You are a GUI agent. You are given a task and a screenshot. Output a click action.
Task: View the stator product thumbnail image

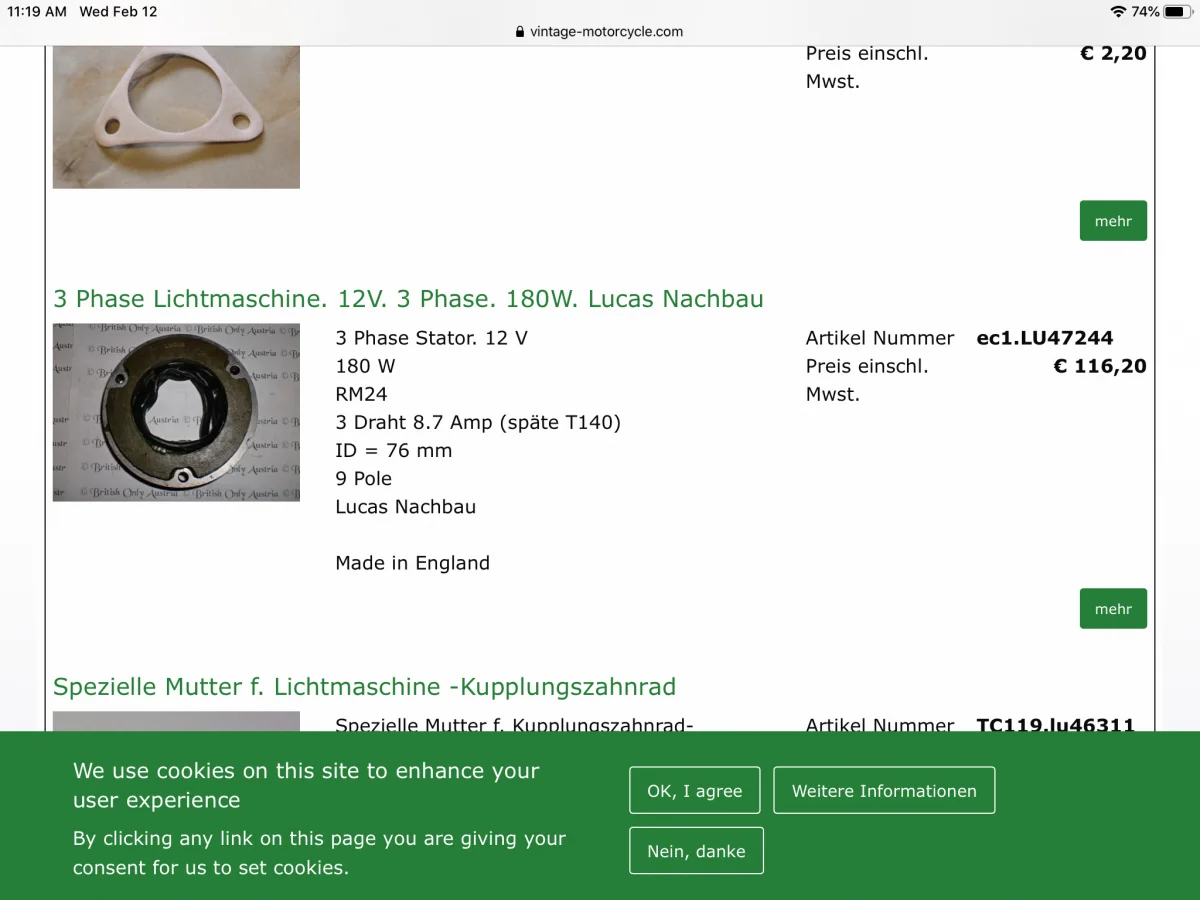(176, 412)
